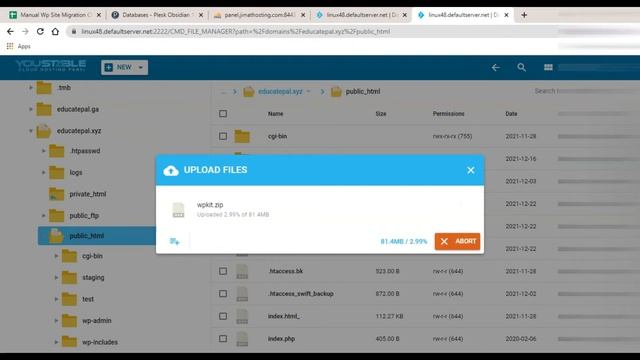
Task: Expand the wp-admin tree folder
Action: [x=56, y=320]
